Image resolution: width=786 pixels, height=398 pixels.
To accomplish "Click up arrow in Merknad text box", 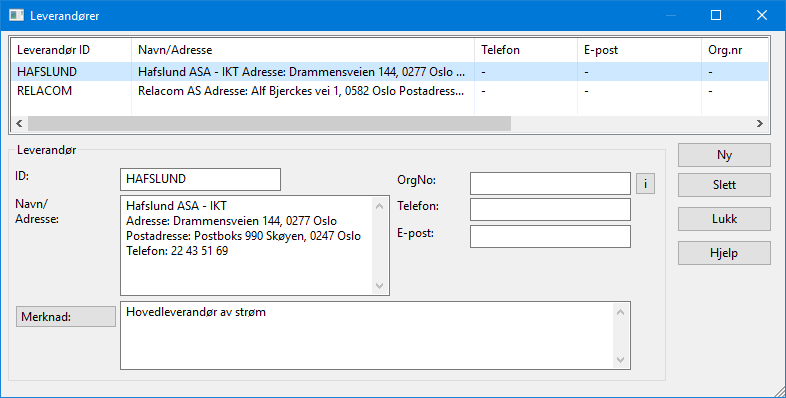I will tap(621, 312).
